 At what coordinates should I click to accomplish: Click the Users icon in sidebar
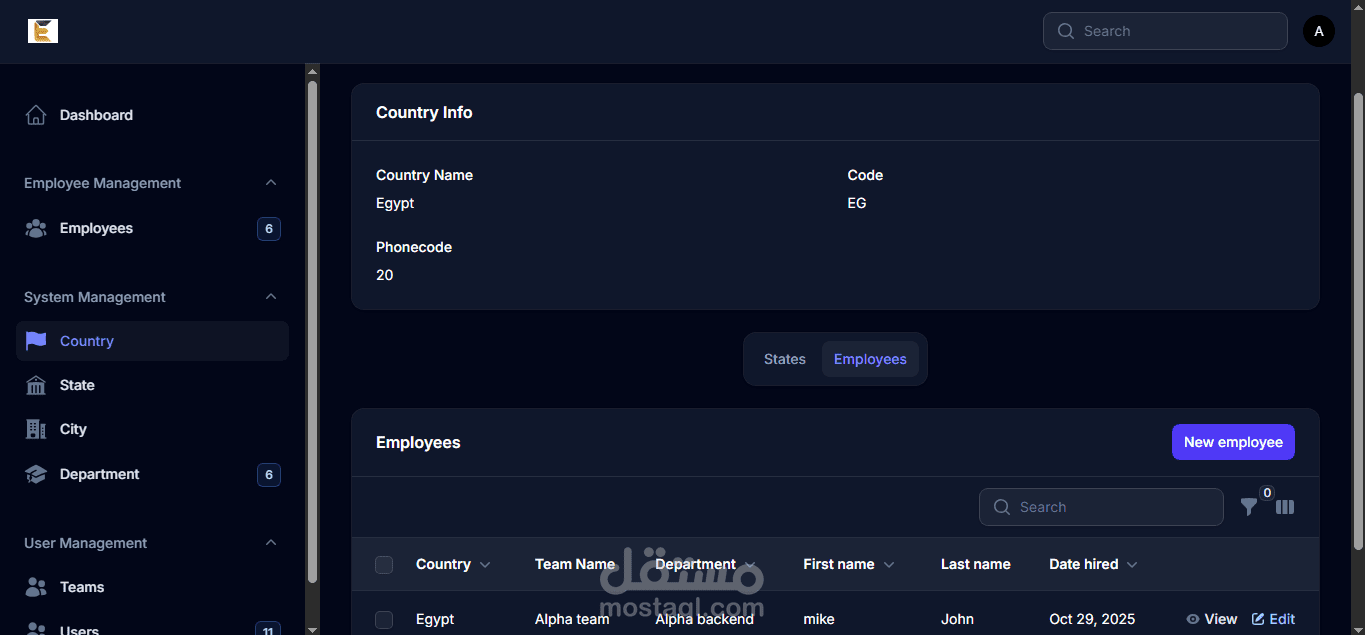(x=36, y=630)
